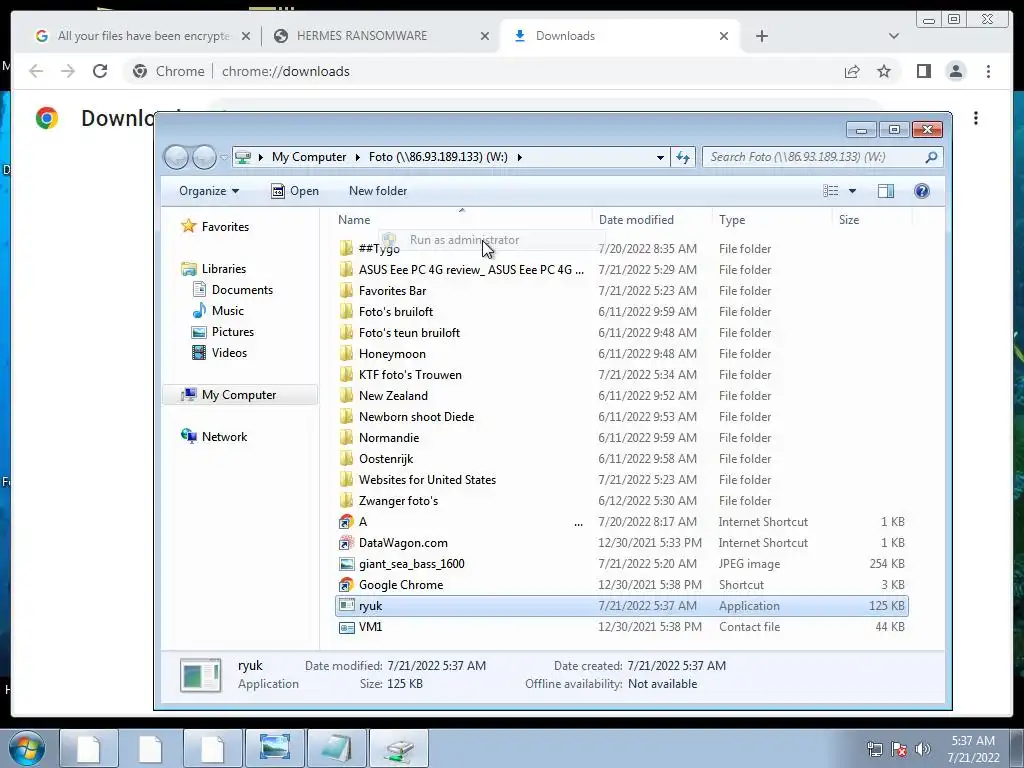Open the Downloads page more actions menu
Screen dimensions: 1024x768
coord(976,118)
